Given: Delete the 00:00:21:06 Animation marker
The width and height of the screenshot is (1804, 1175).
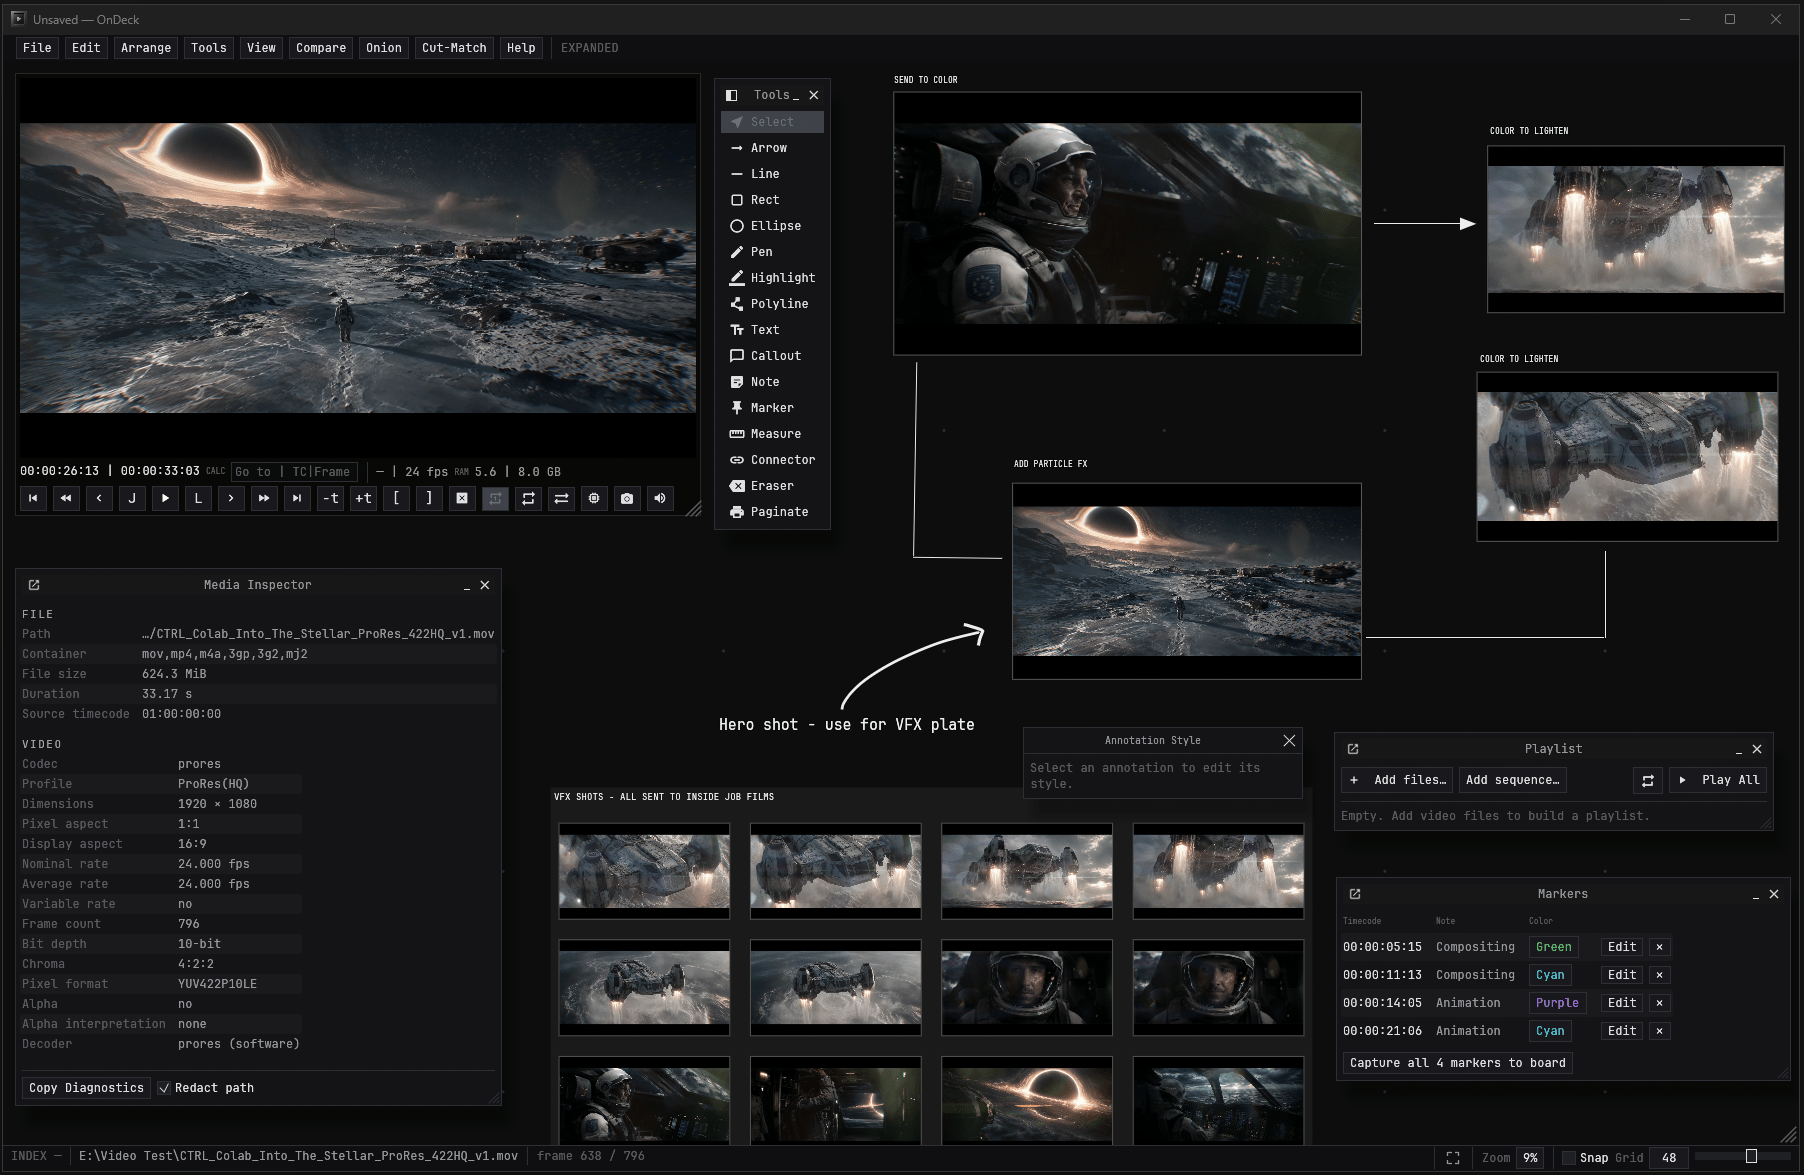Looking at the screenshot, I should (1659, 1031).
